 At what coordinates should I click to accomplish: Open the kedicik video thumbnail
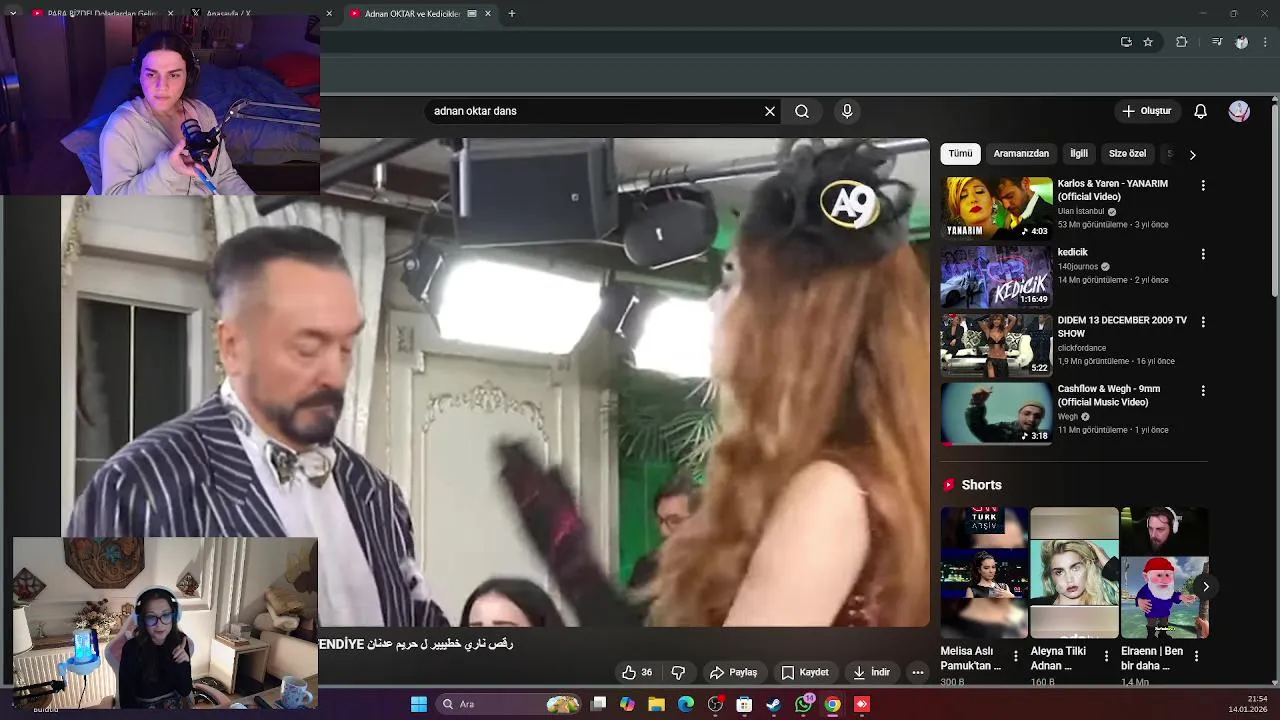(996, 277)
